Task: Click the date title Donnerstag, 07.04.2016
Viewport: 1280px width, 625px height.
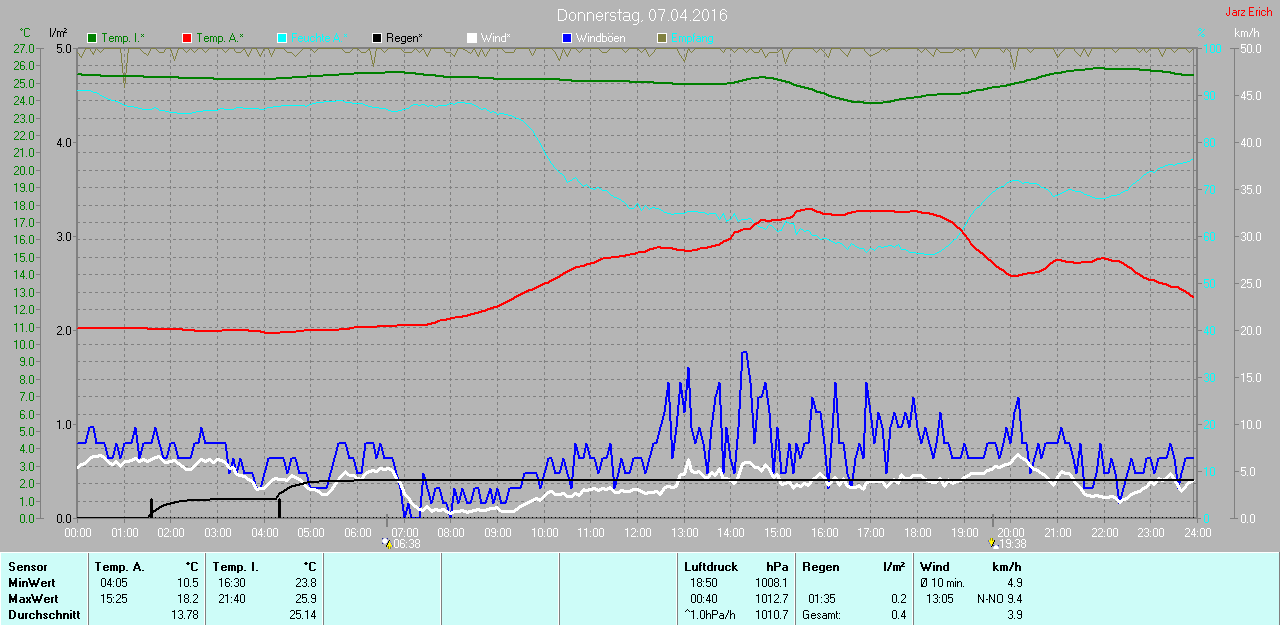Action: click(641, 16)
